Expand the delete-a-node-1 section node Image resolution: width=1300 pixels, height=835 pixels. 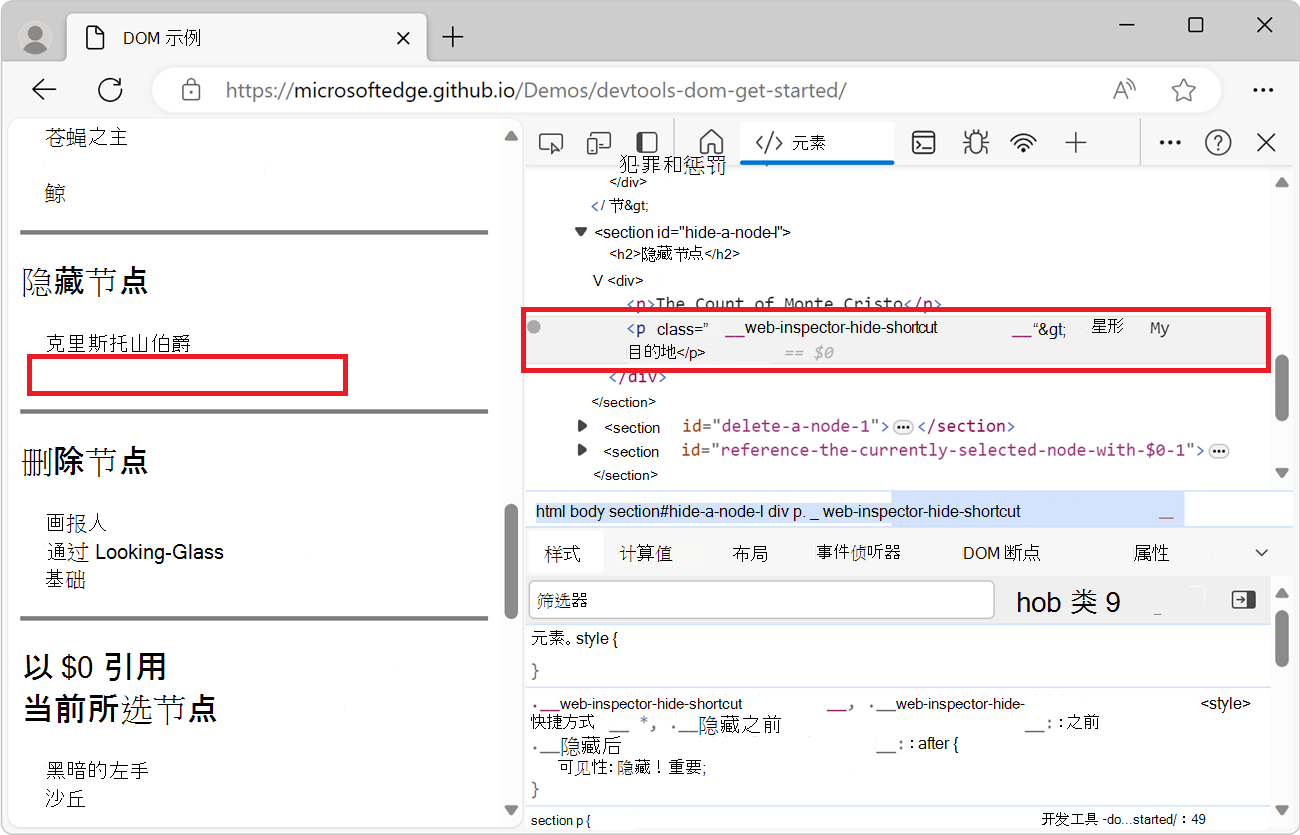click(582, 426)
